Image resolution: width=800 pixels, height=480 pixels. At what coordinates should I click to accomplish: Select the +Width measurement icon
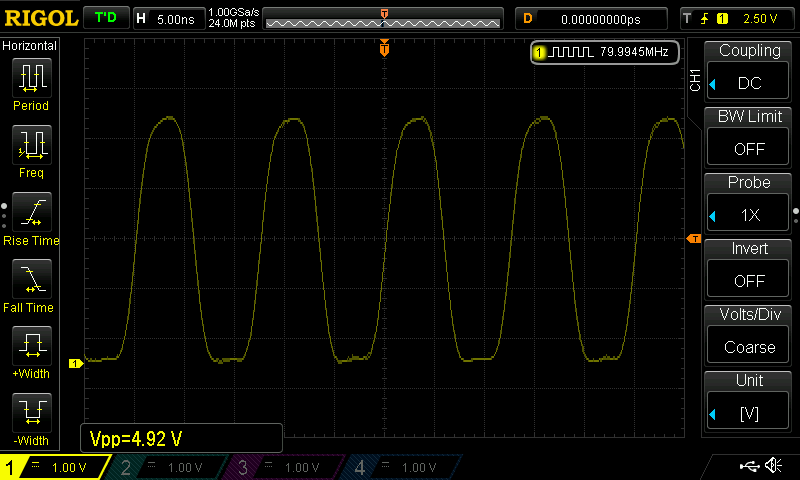click(32, 345)
